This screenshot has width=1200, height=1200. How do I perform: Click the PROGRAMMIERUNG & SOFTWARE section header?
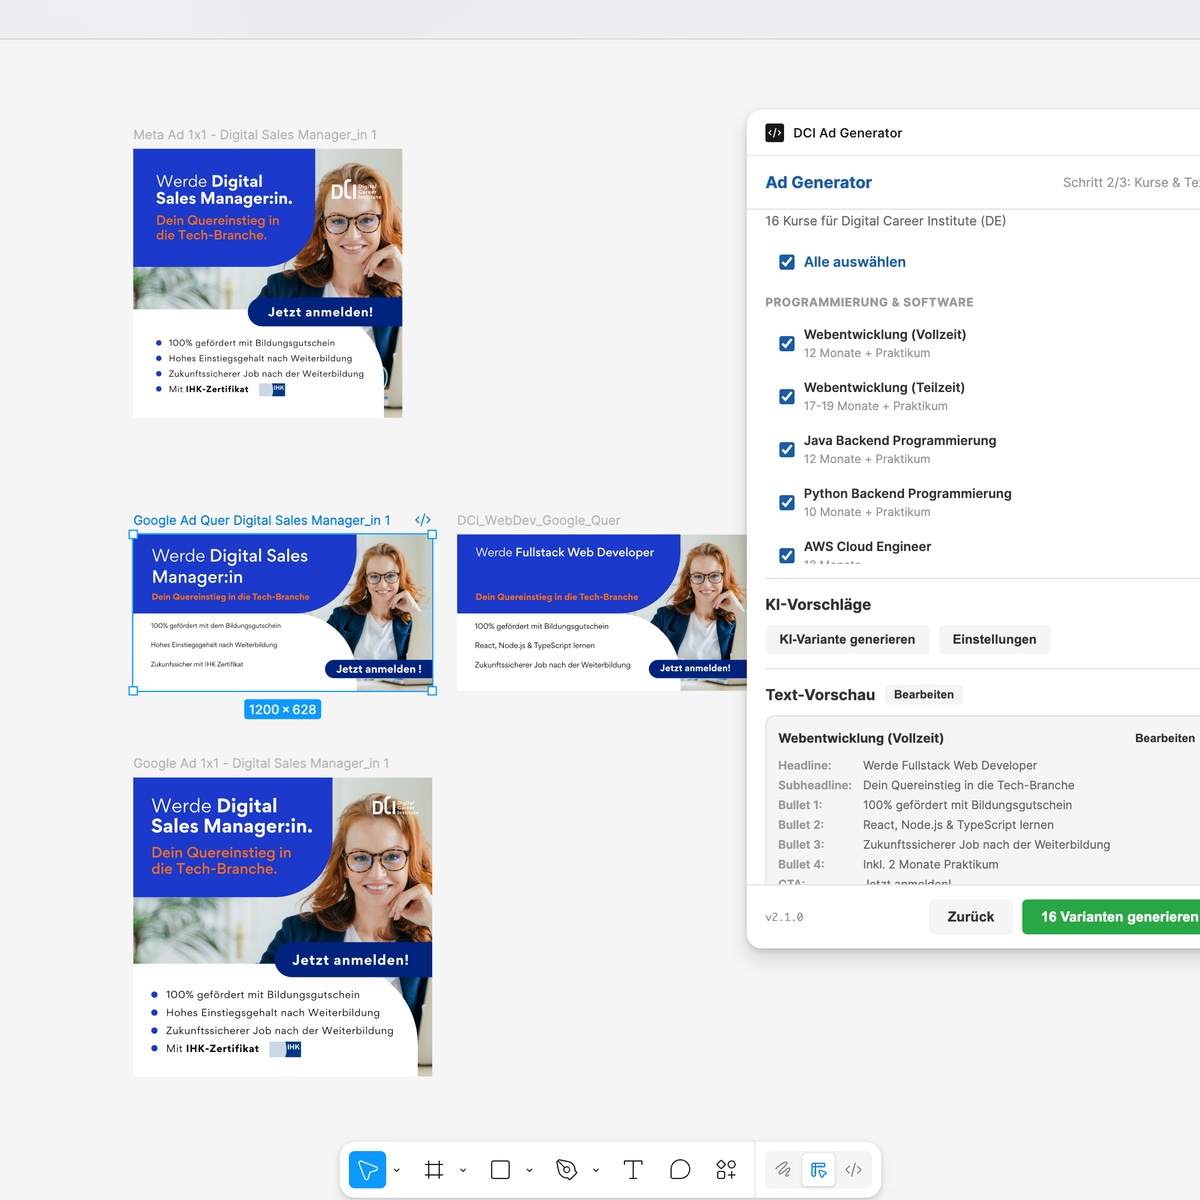click(x=869, y=303)
